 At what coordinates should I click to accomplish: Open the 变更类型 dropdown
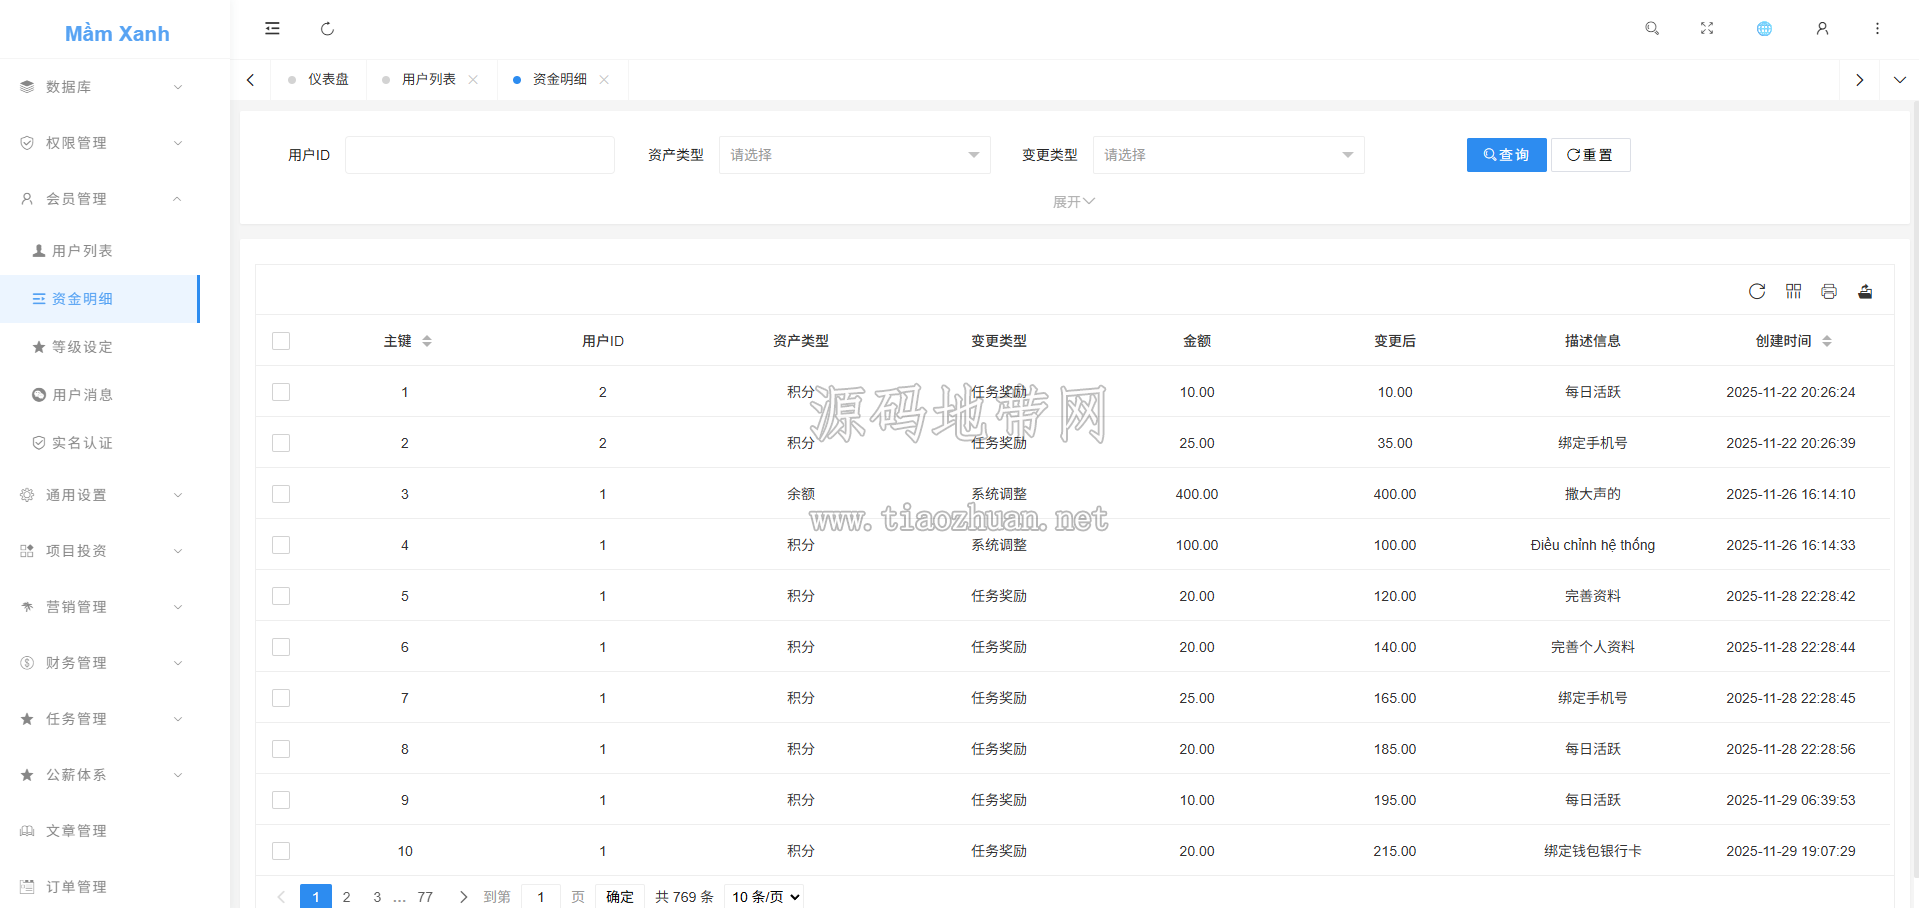(x=1229, y=155)
